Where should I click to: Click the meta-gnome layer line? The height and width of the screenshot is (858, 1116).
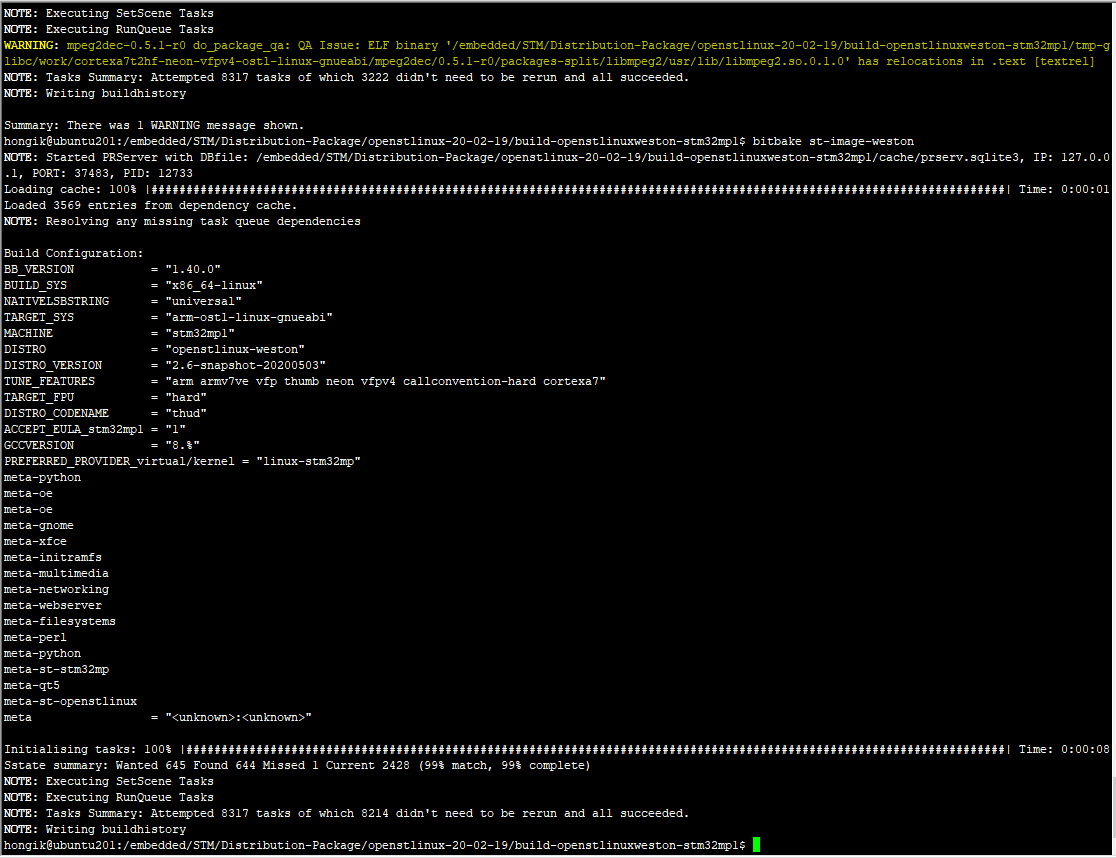[x=38, y=526]
